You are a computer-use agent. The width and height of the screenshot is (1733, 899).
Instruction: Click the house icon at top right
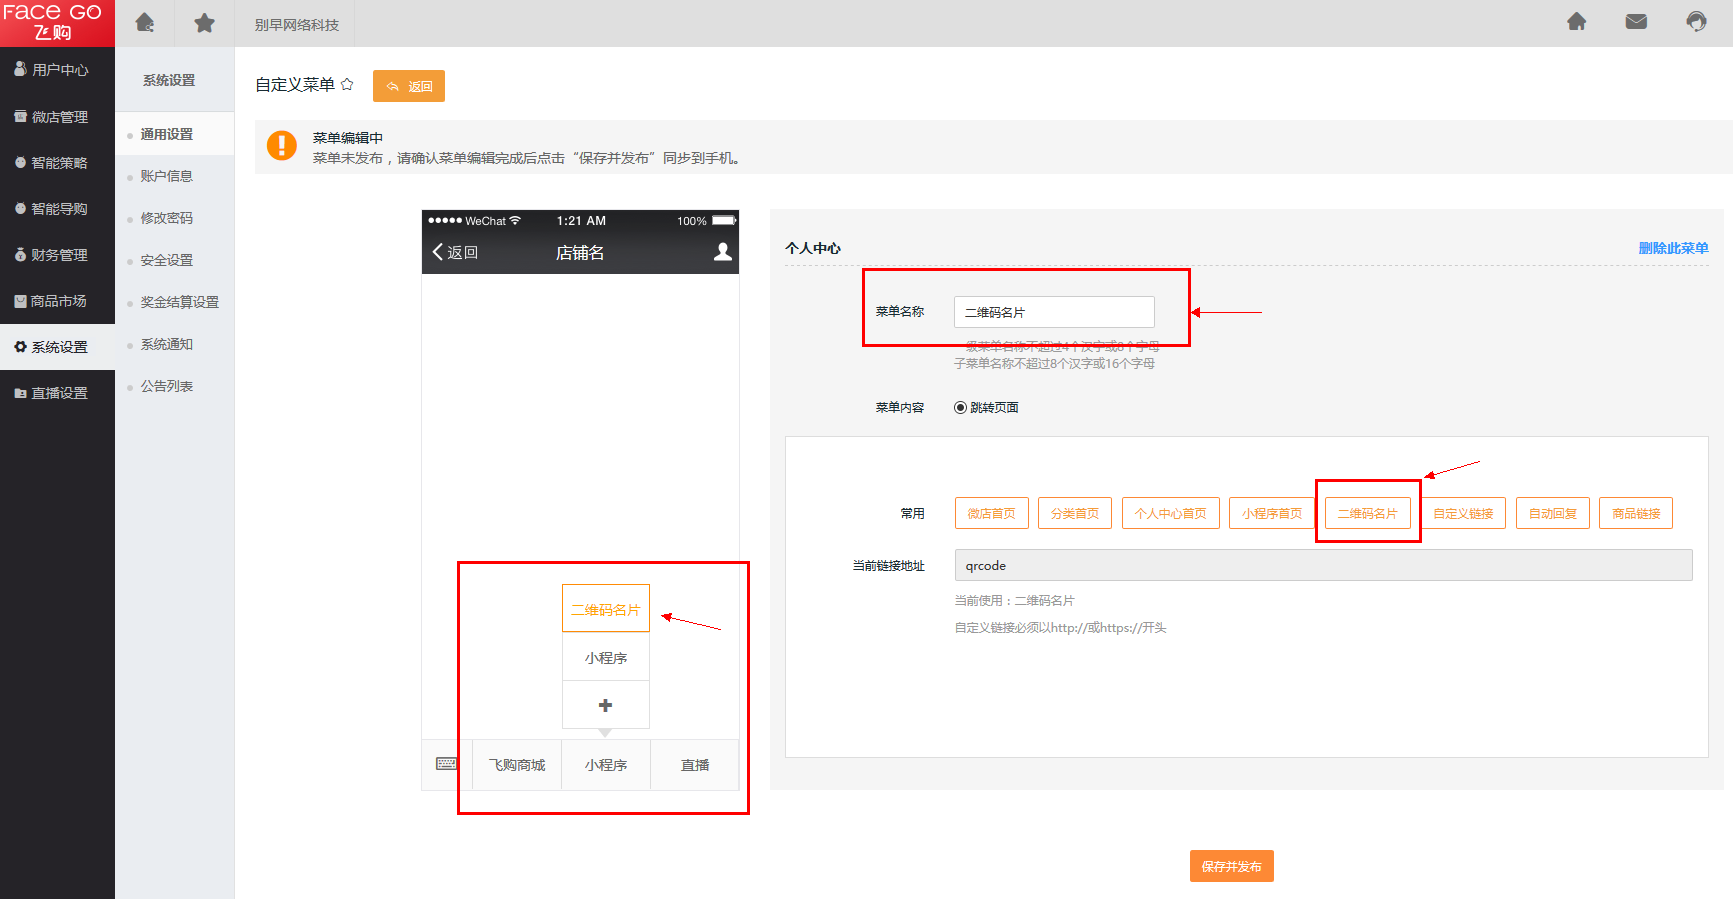[x=1576, y=22]
